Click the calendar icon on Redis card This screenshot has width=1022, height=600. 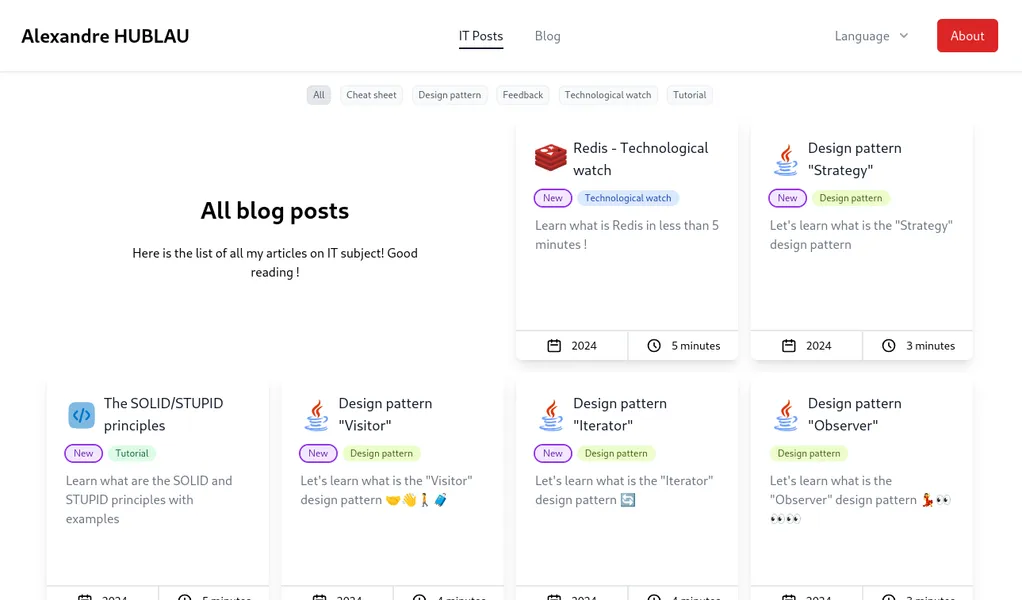[554, 346]
